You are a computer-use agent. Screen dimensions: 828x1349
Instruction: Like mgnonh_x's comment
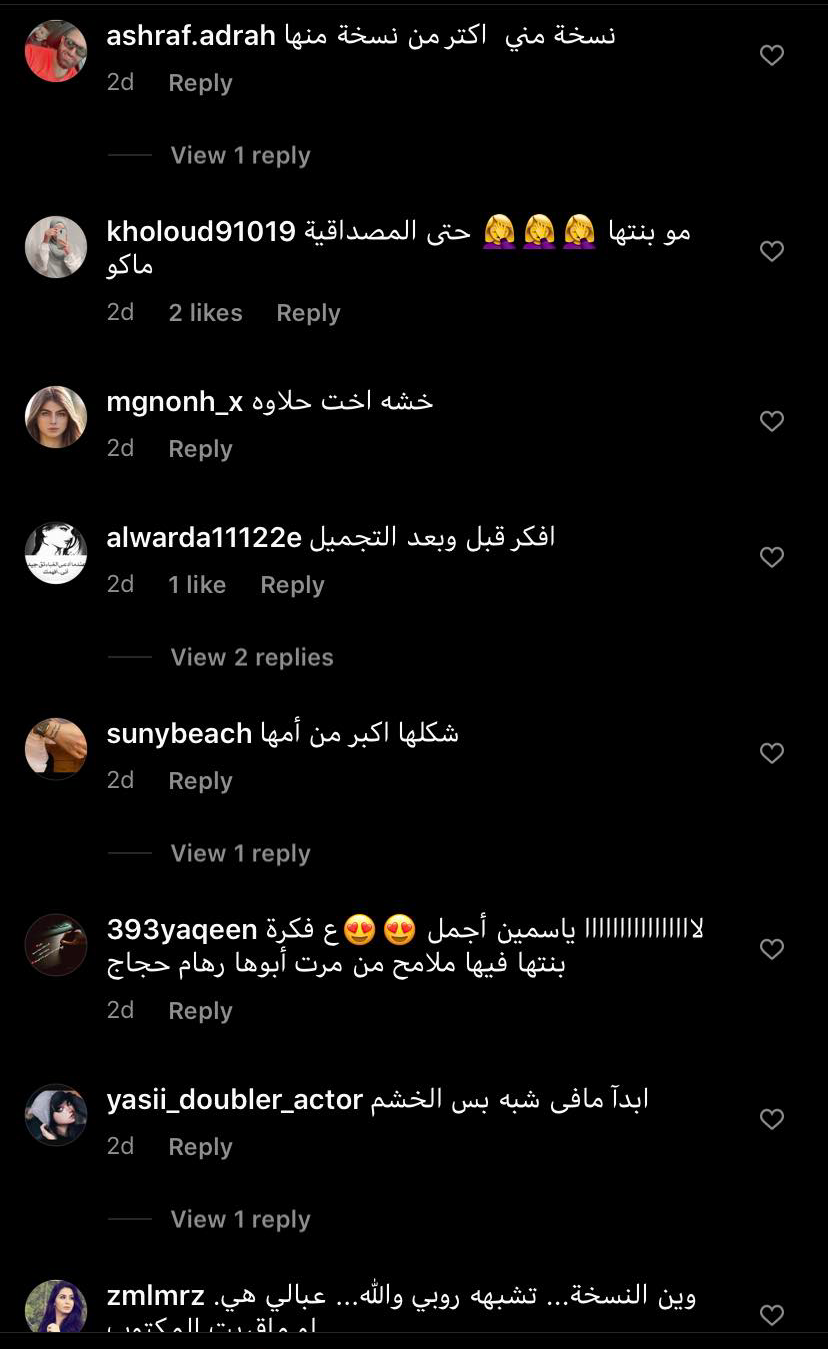pos(772,421)
